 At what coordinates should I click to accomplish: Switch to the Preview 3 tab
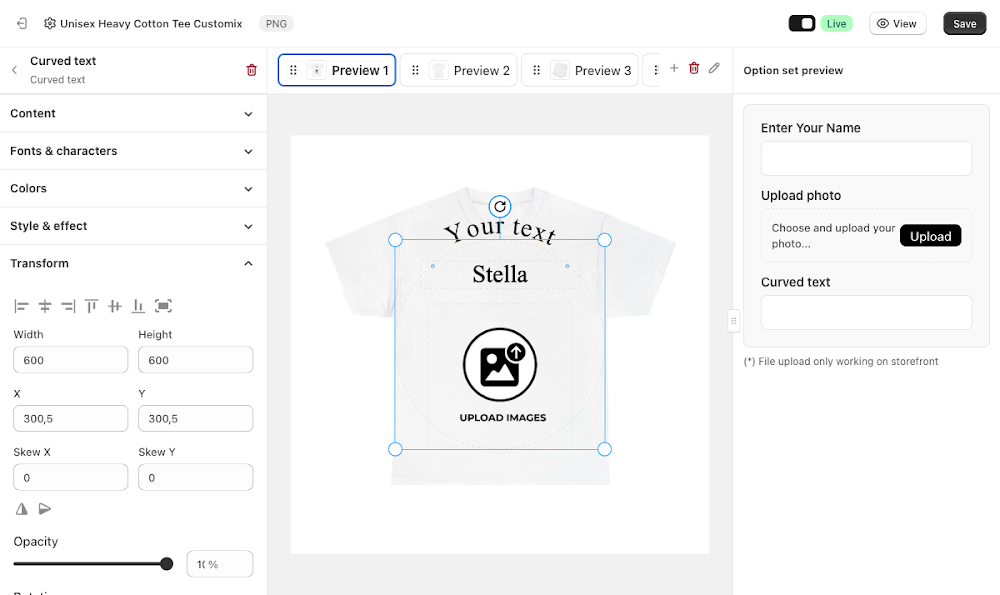580,70
